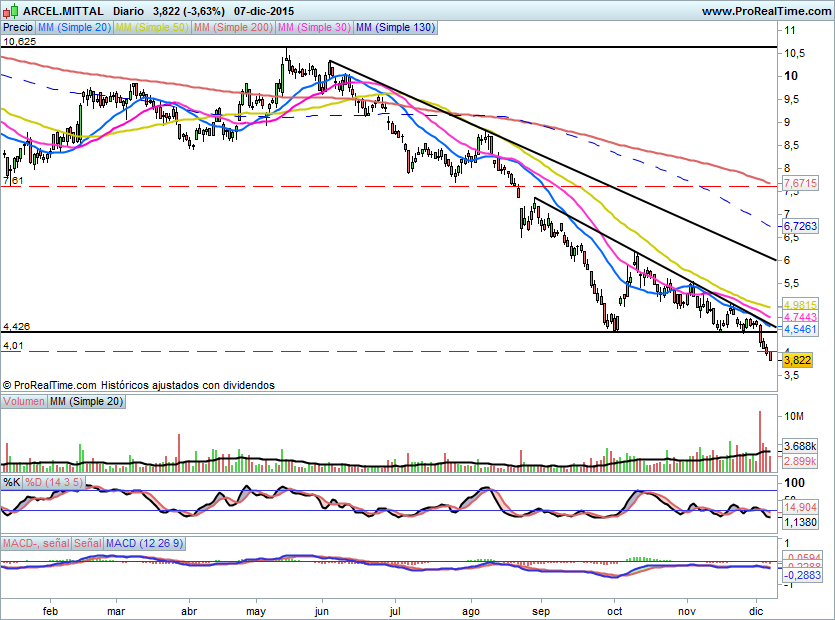Click the 4,01 dashed level label
This screenshot has height=620, width=835.
pyautogui.click(x=13, y=346)
